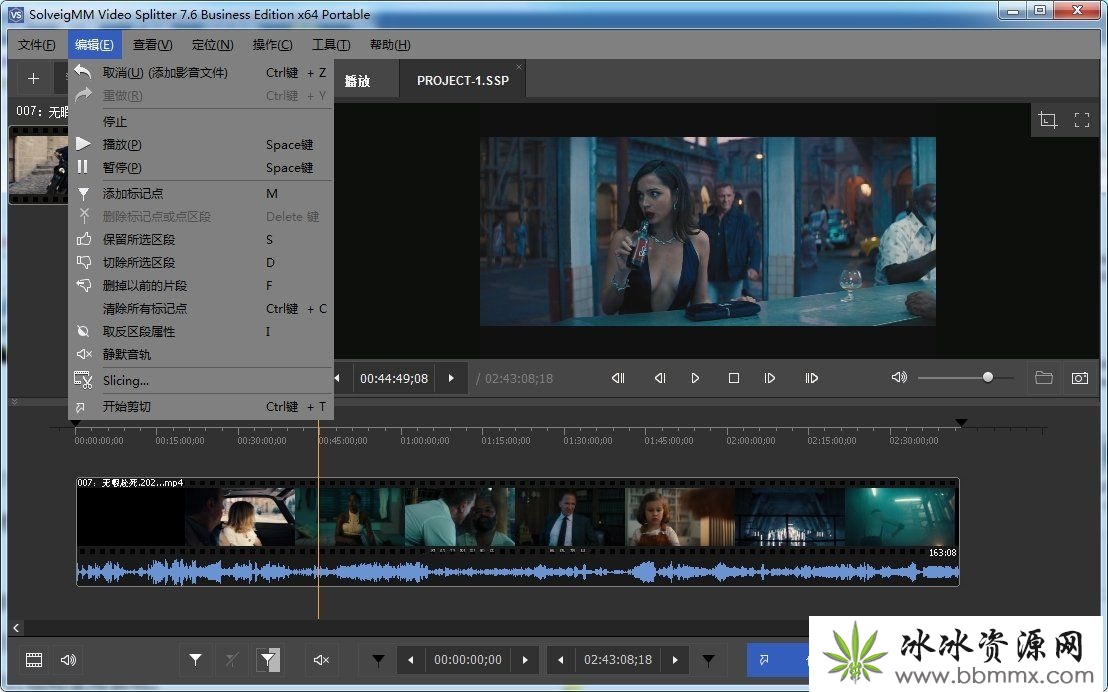The image size is (1108, 692).
Task: Step one frame forward
Action: pyautogui.click(x=770, y=378)
